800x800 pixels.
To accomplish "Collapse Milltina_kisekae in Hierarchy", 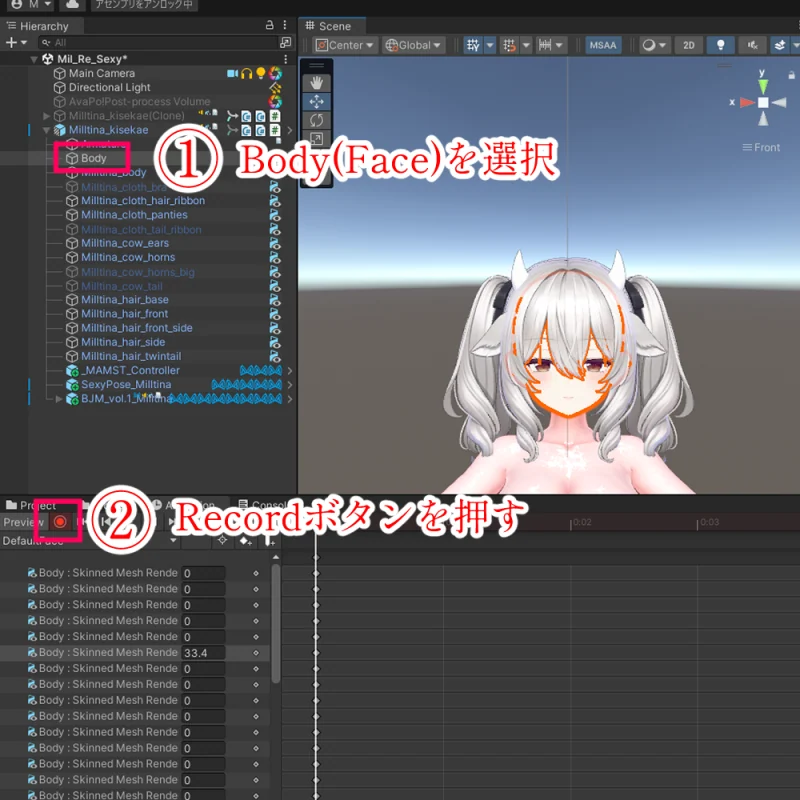I will (46, 130).
